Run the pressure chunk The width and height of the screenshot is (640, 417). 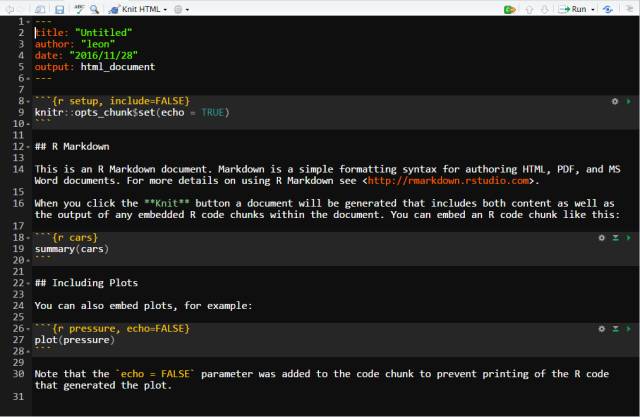(629, 328)
